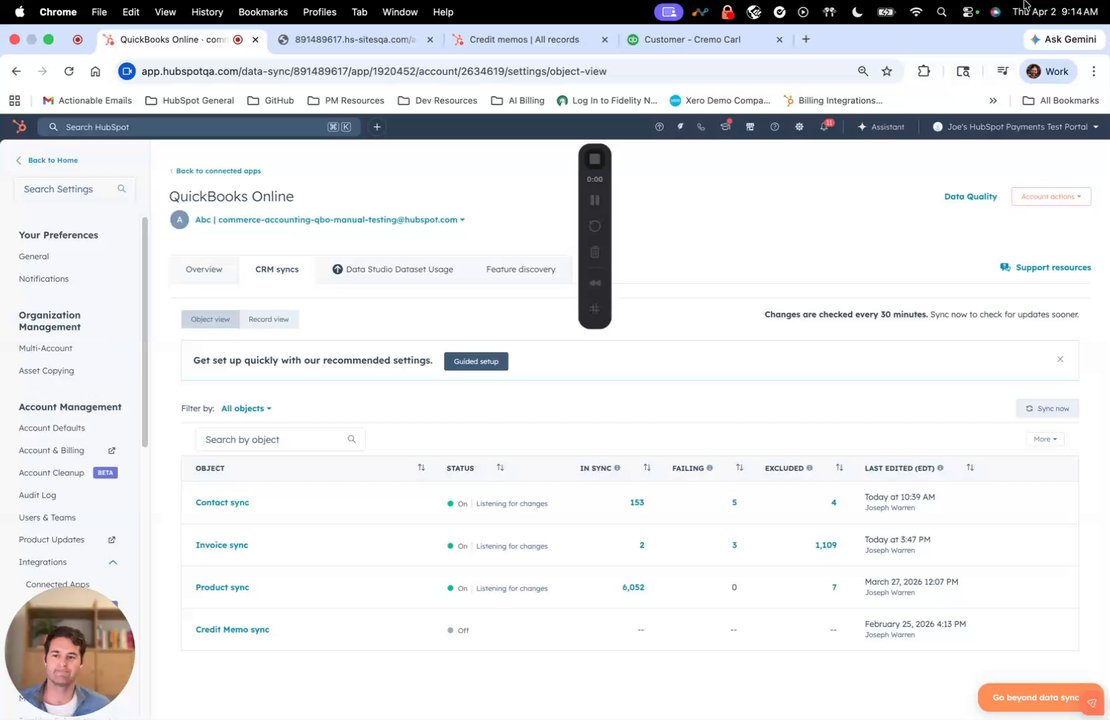1110x720 pixels.
Task: Switch to the Credit memos browser tab
Action: point(524,40)
